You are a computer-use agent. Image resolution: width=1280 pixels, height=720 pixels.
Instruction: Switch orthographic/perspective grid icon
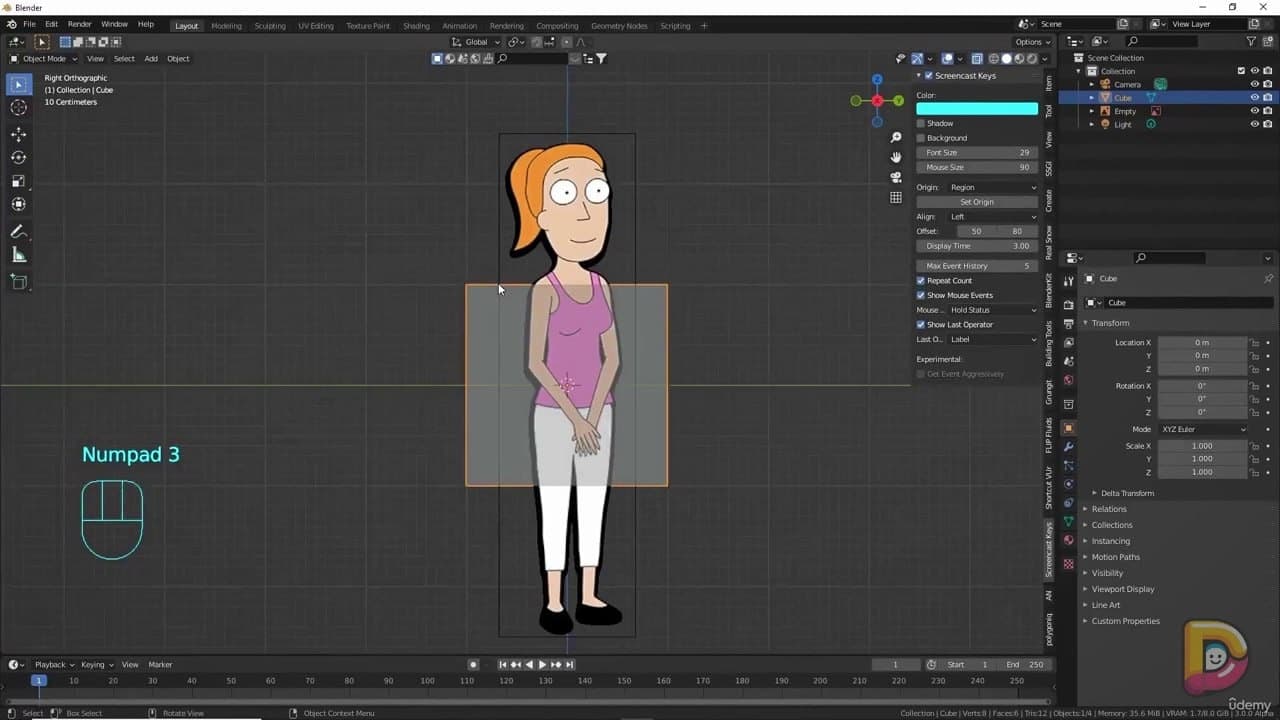click(896, 197)
